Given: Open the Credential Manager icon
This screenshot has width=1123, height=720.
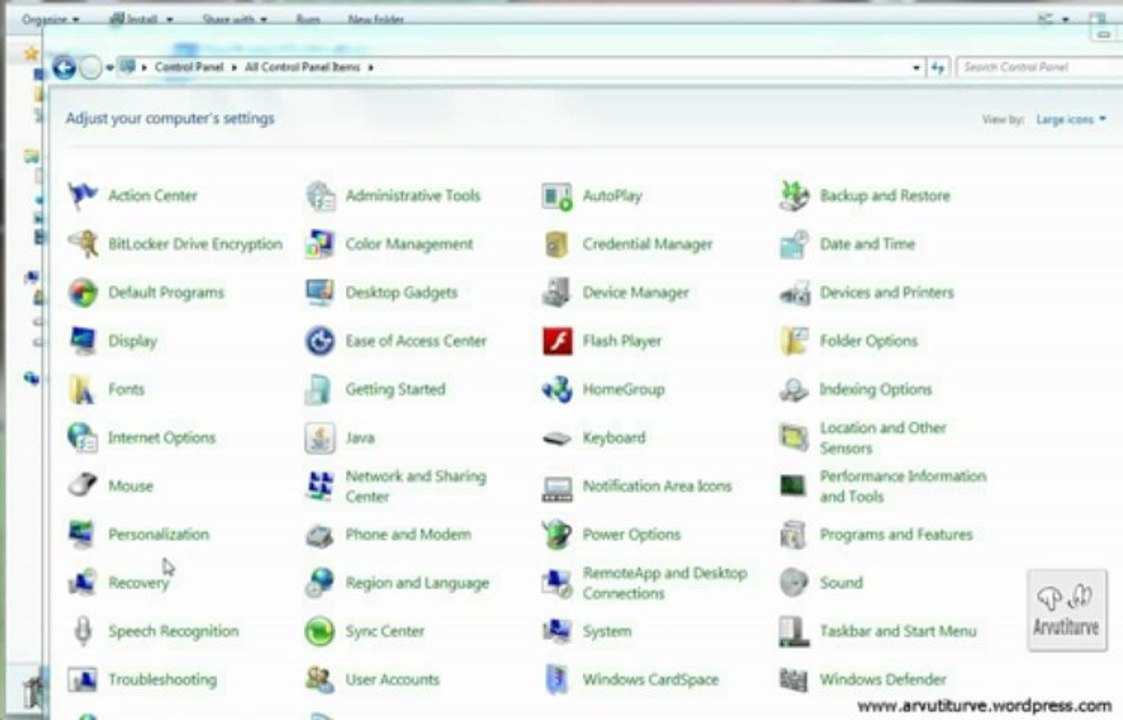Looking at the screenshot, I should pyautogui.click(x=557, y=244).
